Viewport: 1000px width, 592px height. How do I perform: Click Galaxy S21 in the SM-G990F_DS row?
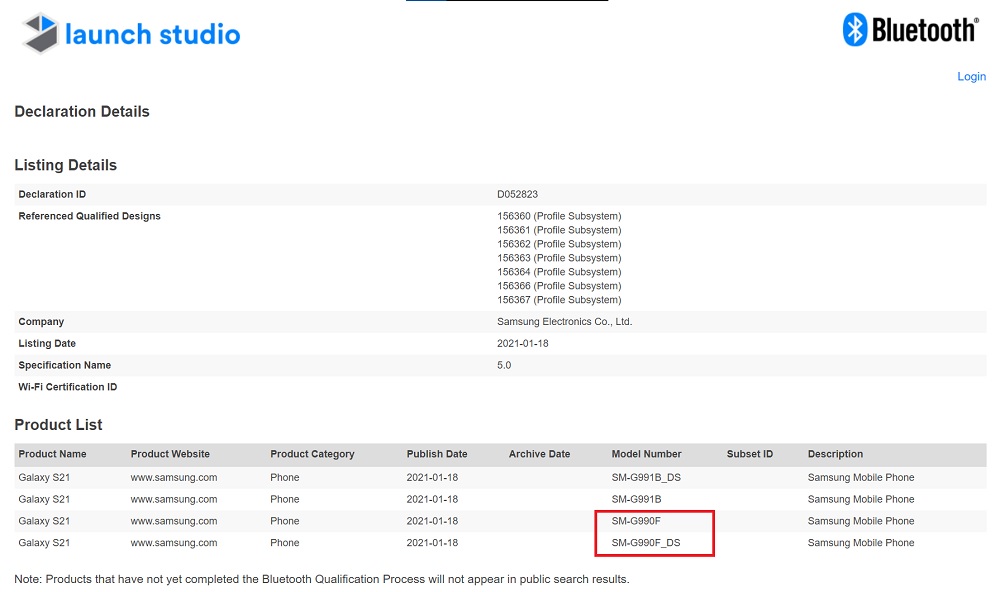44,543
